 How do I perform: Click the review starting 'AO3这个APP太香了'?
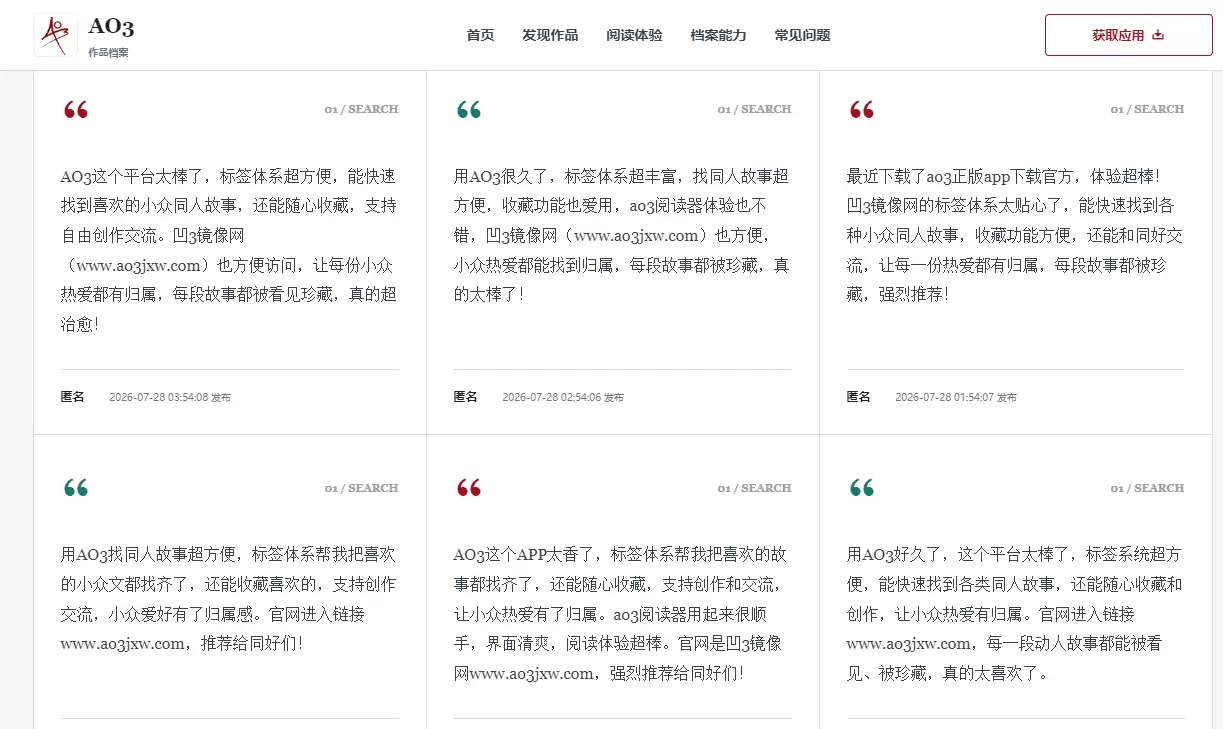(x=622, y=614)
